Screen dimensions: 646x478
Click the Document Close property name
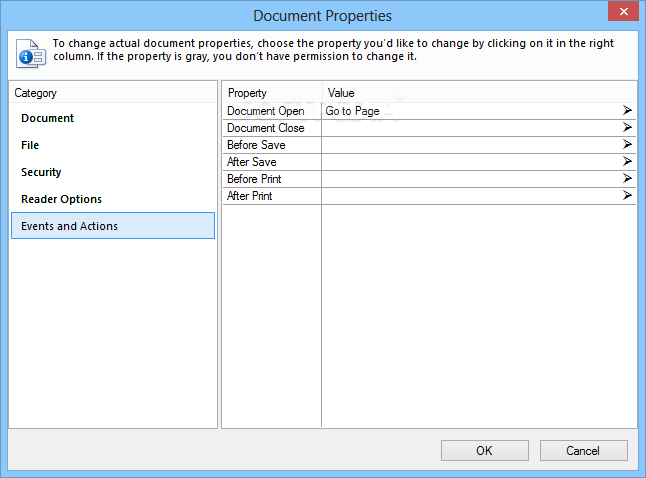pyautogui.click(x=266, y=128)
